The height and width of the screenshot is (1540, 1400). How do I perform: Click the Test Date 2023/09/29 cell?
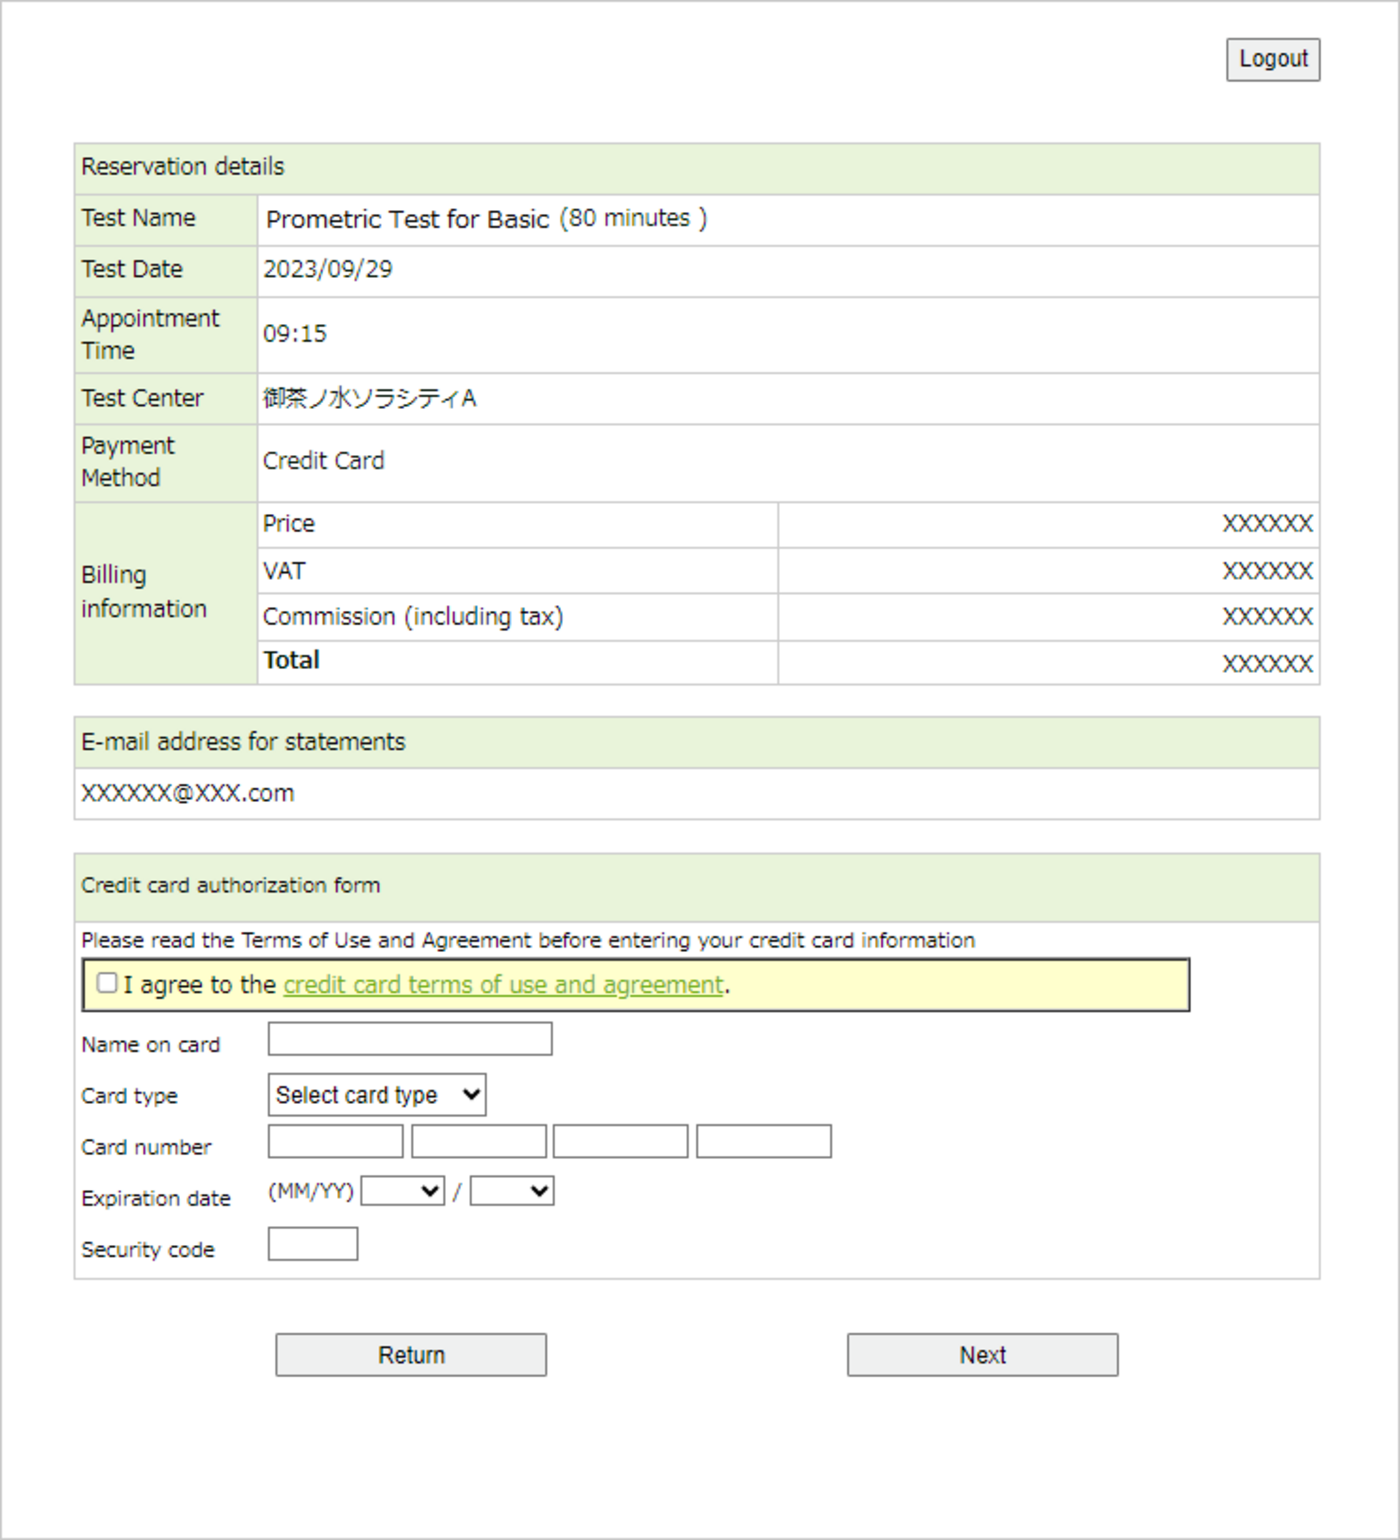(x=328, y=269)
